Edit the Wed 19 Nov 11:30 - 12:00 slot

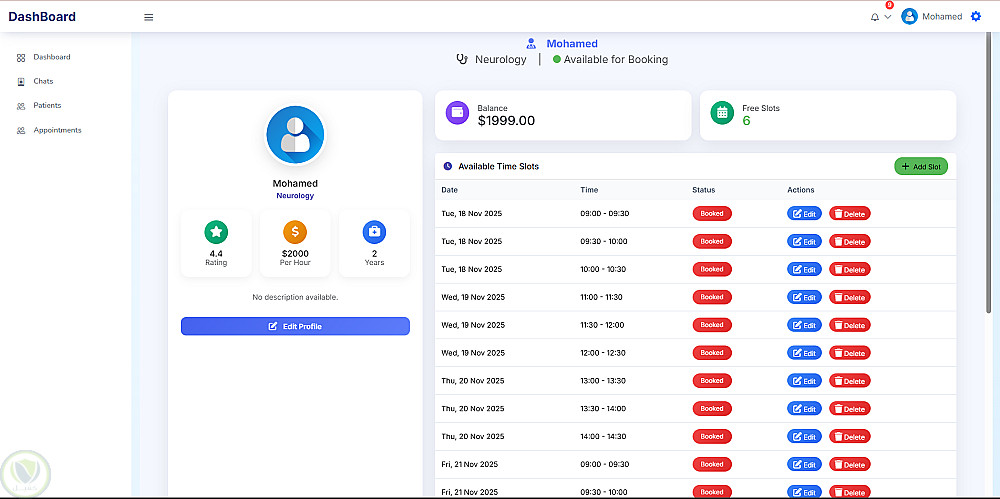[x=804, y=325]
